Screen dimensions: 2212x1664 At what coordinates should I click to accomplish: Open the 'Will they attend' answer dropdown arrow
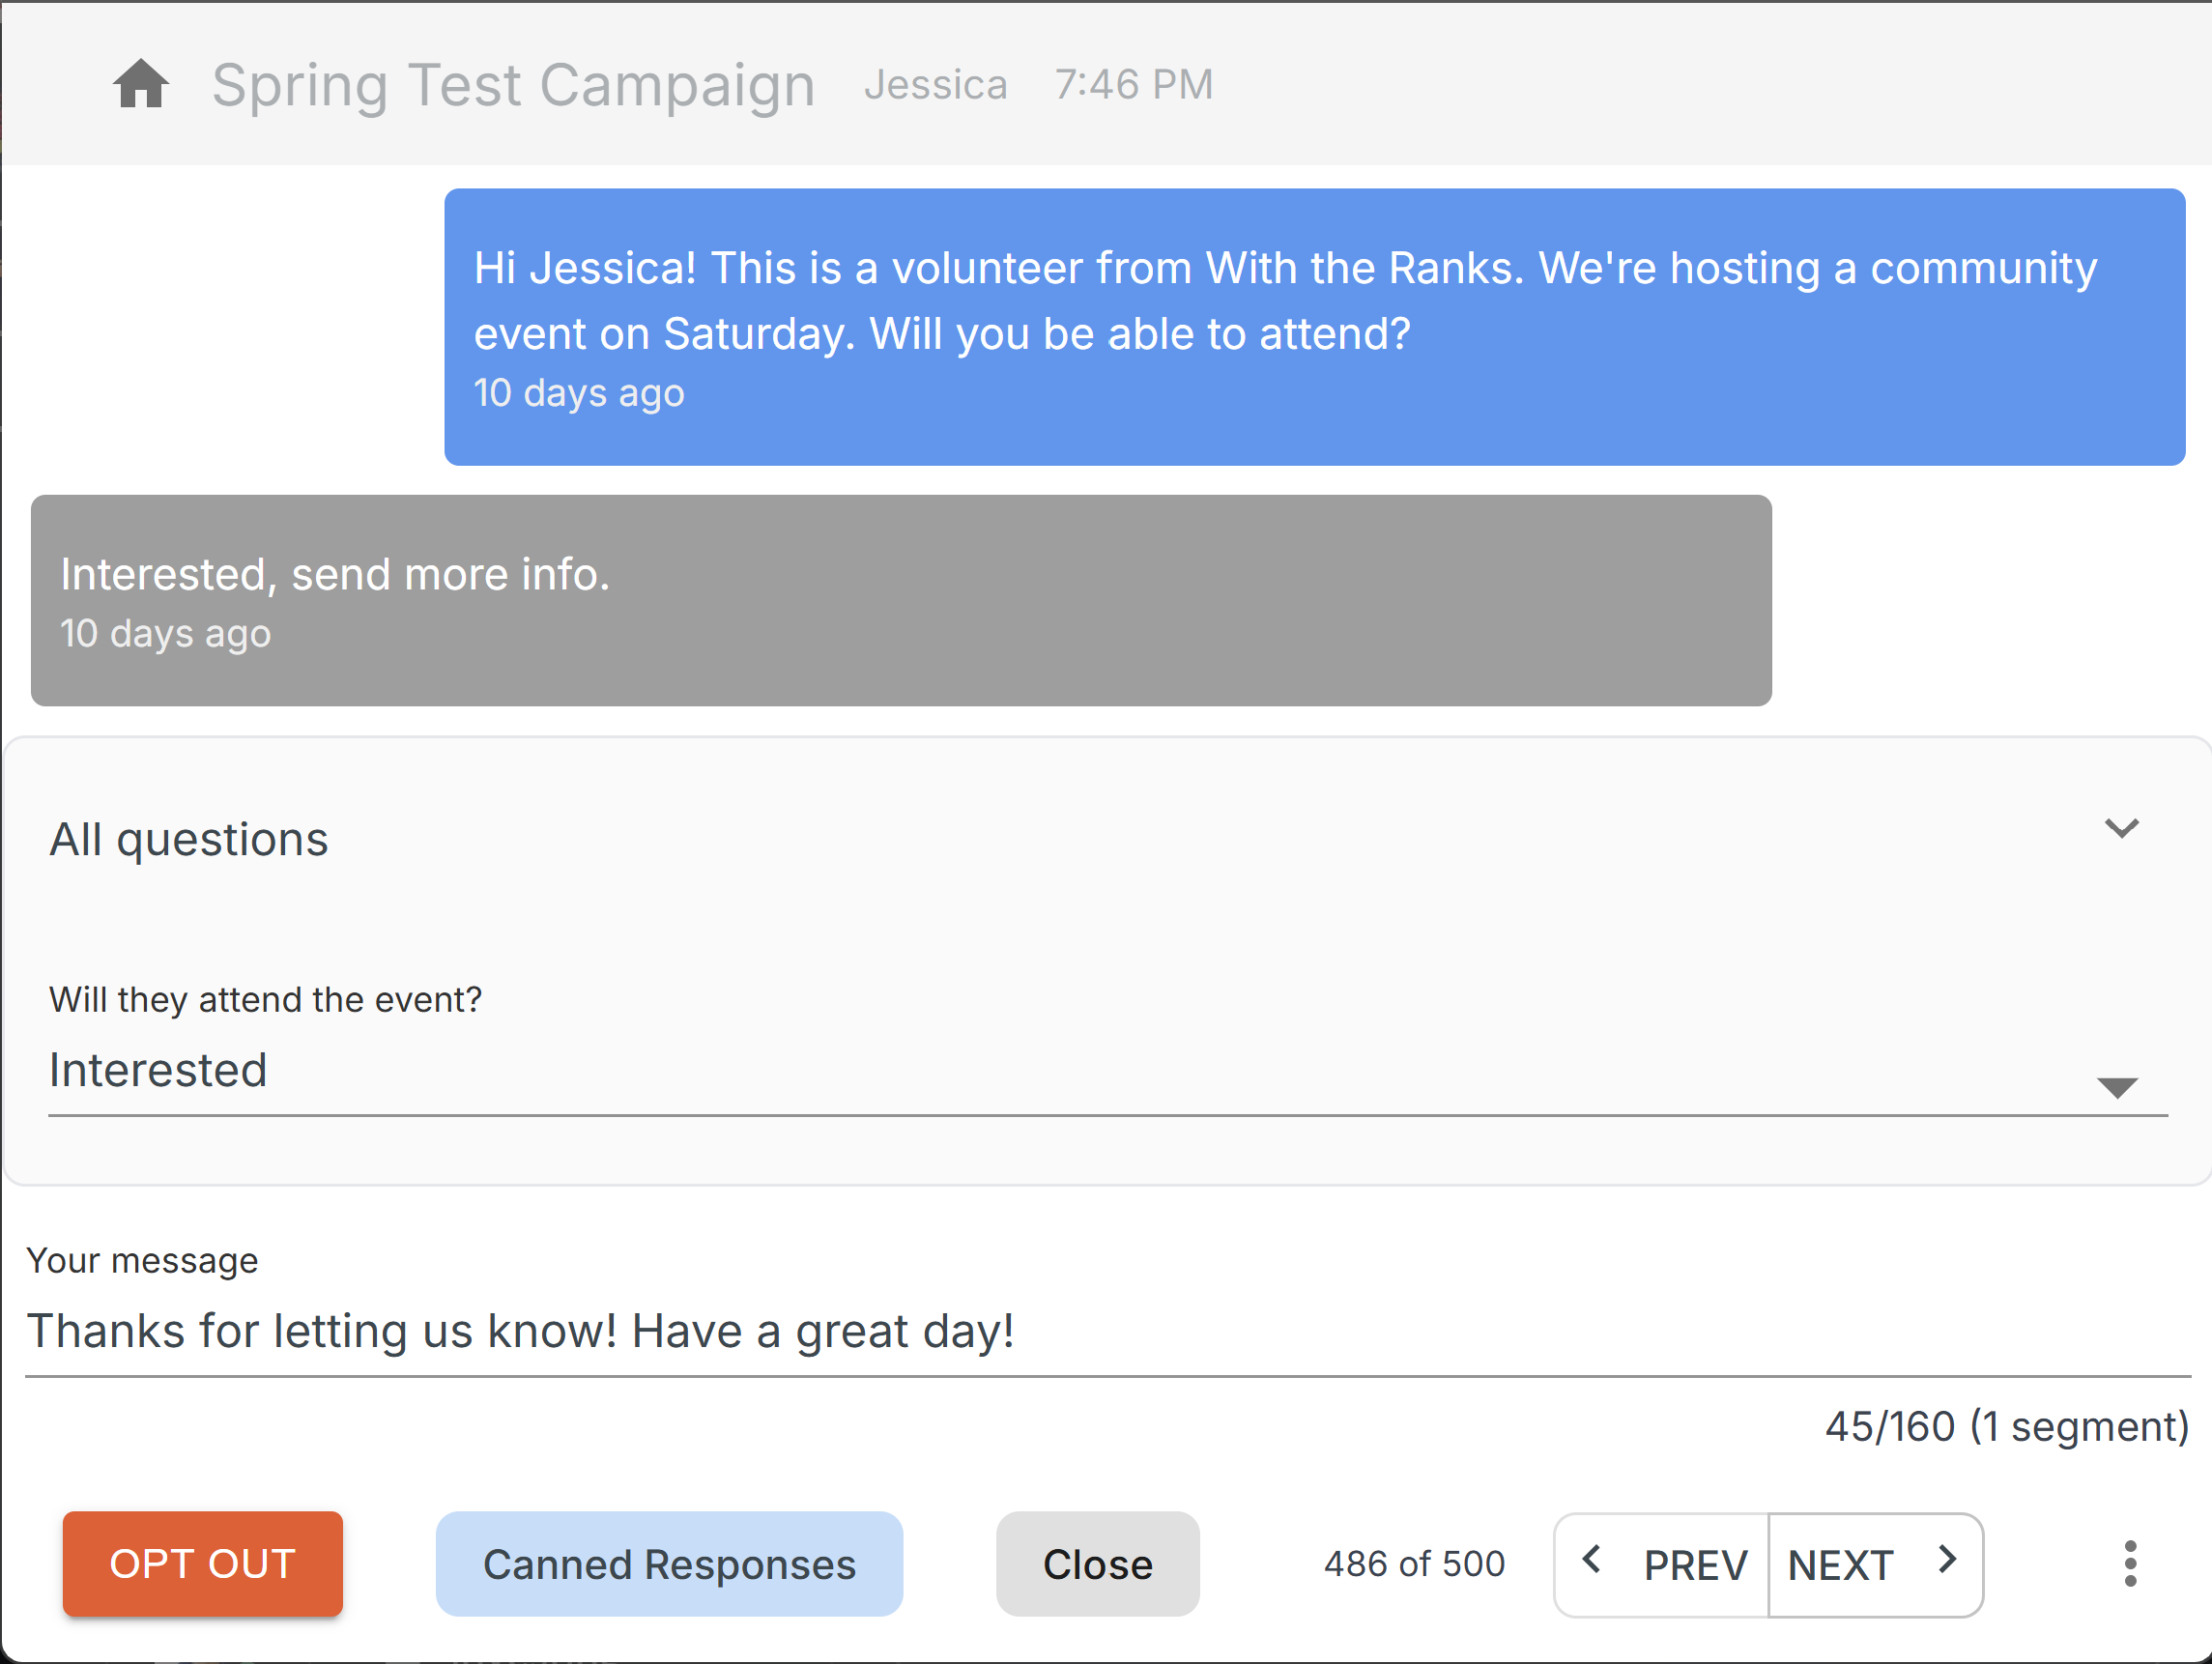pos(2117,1088)
